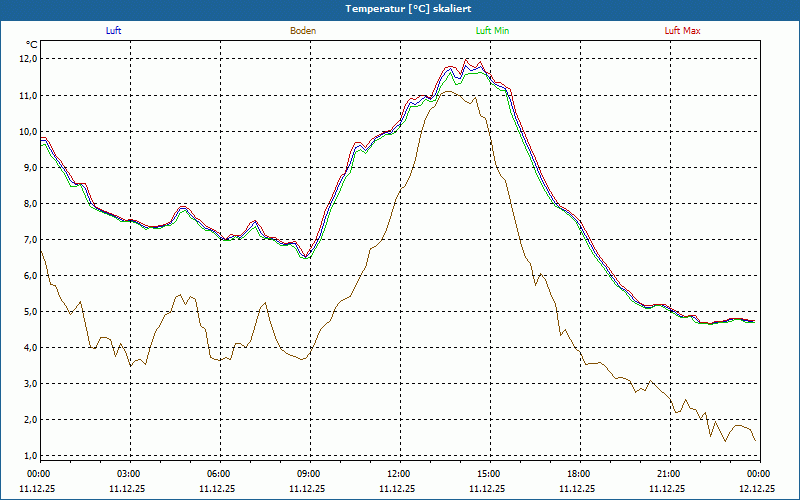
Task: Pick the 18:00 time axis label
Action: [x=579, y=474]
